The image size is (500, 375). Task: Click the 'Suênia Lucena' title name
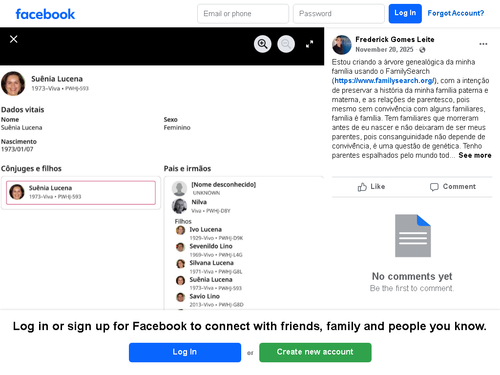[57, 79]
